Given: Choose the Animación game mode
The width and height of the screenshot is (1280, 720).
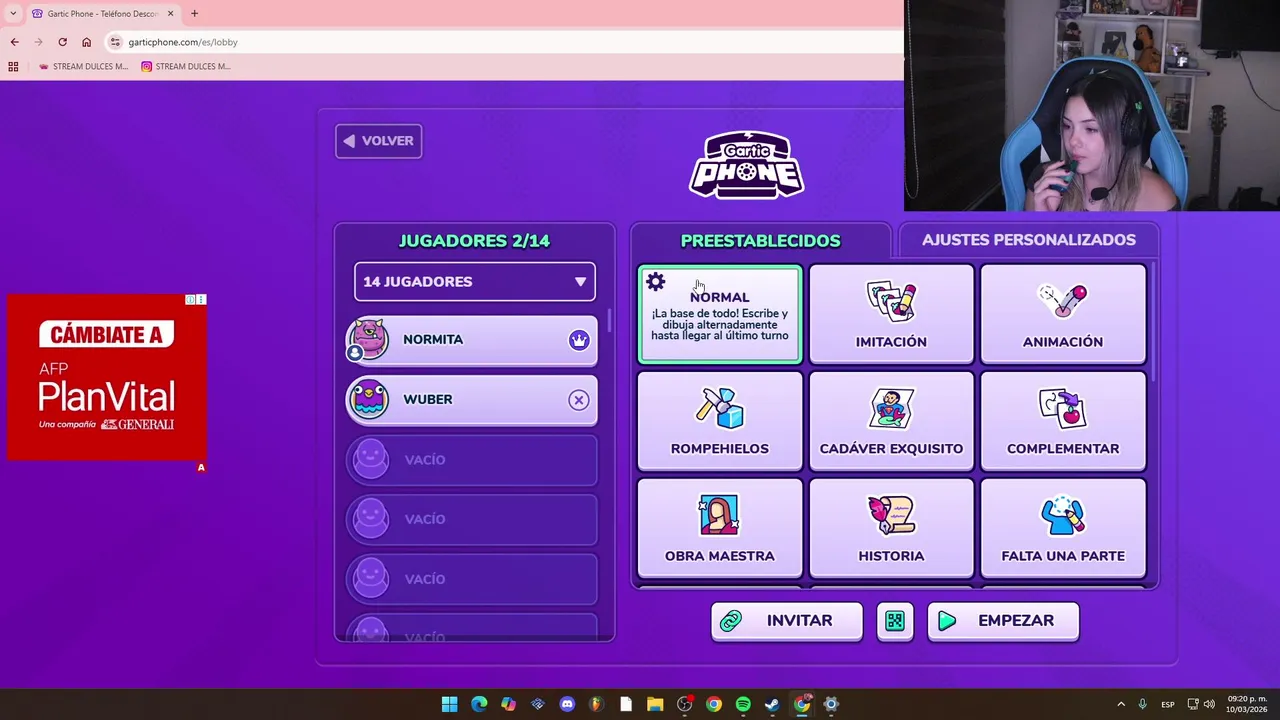Looking at the screenshot, I should [x=1063, y=313].
